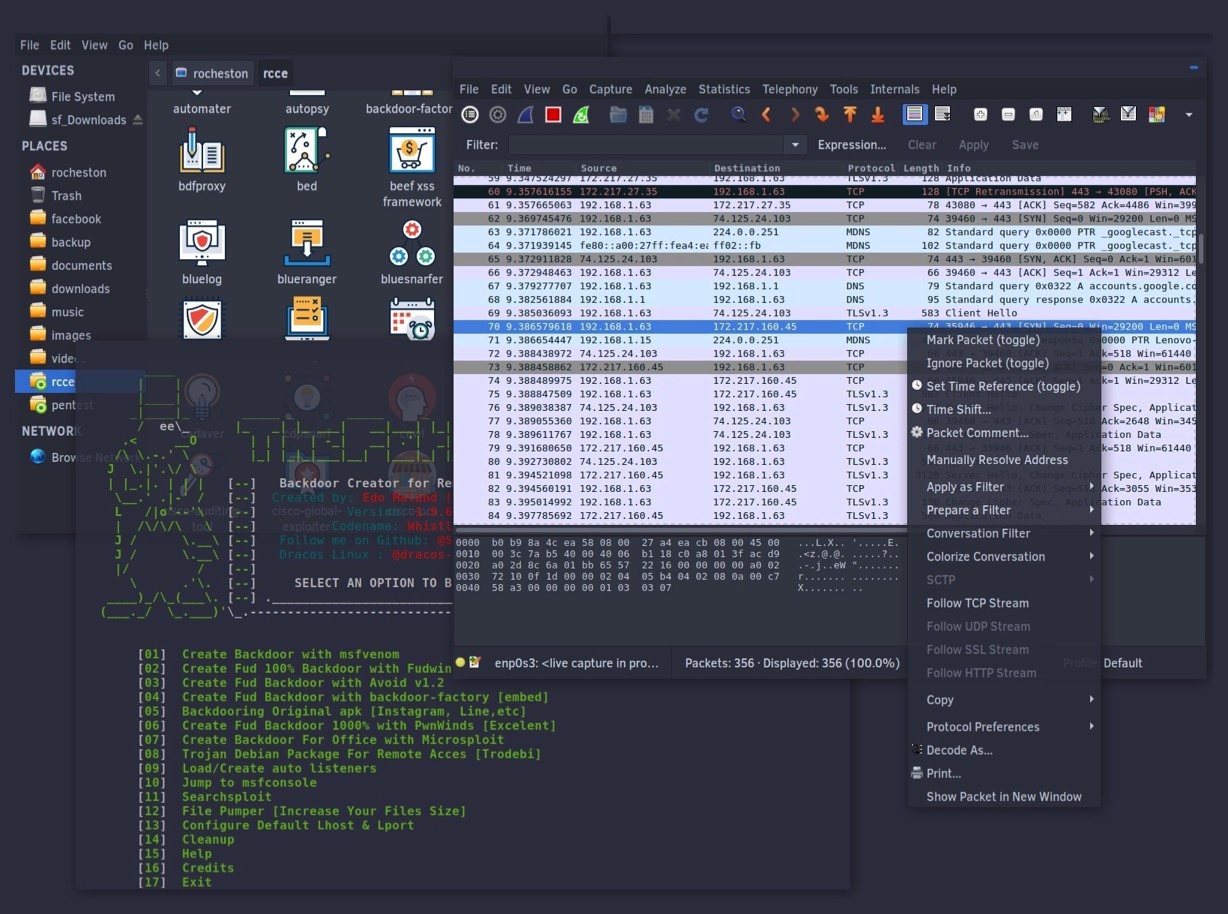
Task: Expand the Protocol Preferences submenu
Action: (x=1004, y=727)
